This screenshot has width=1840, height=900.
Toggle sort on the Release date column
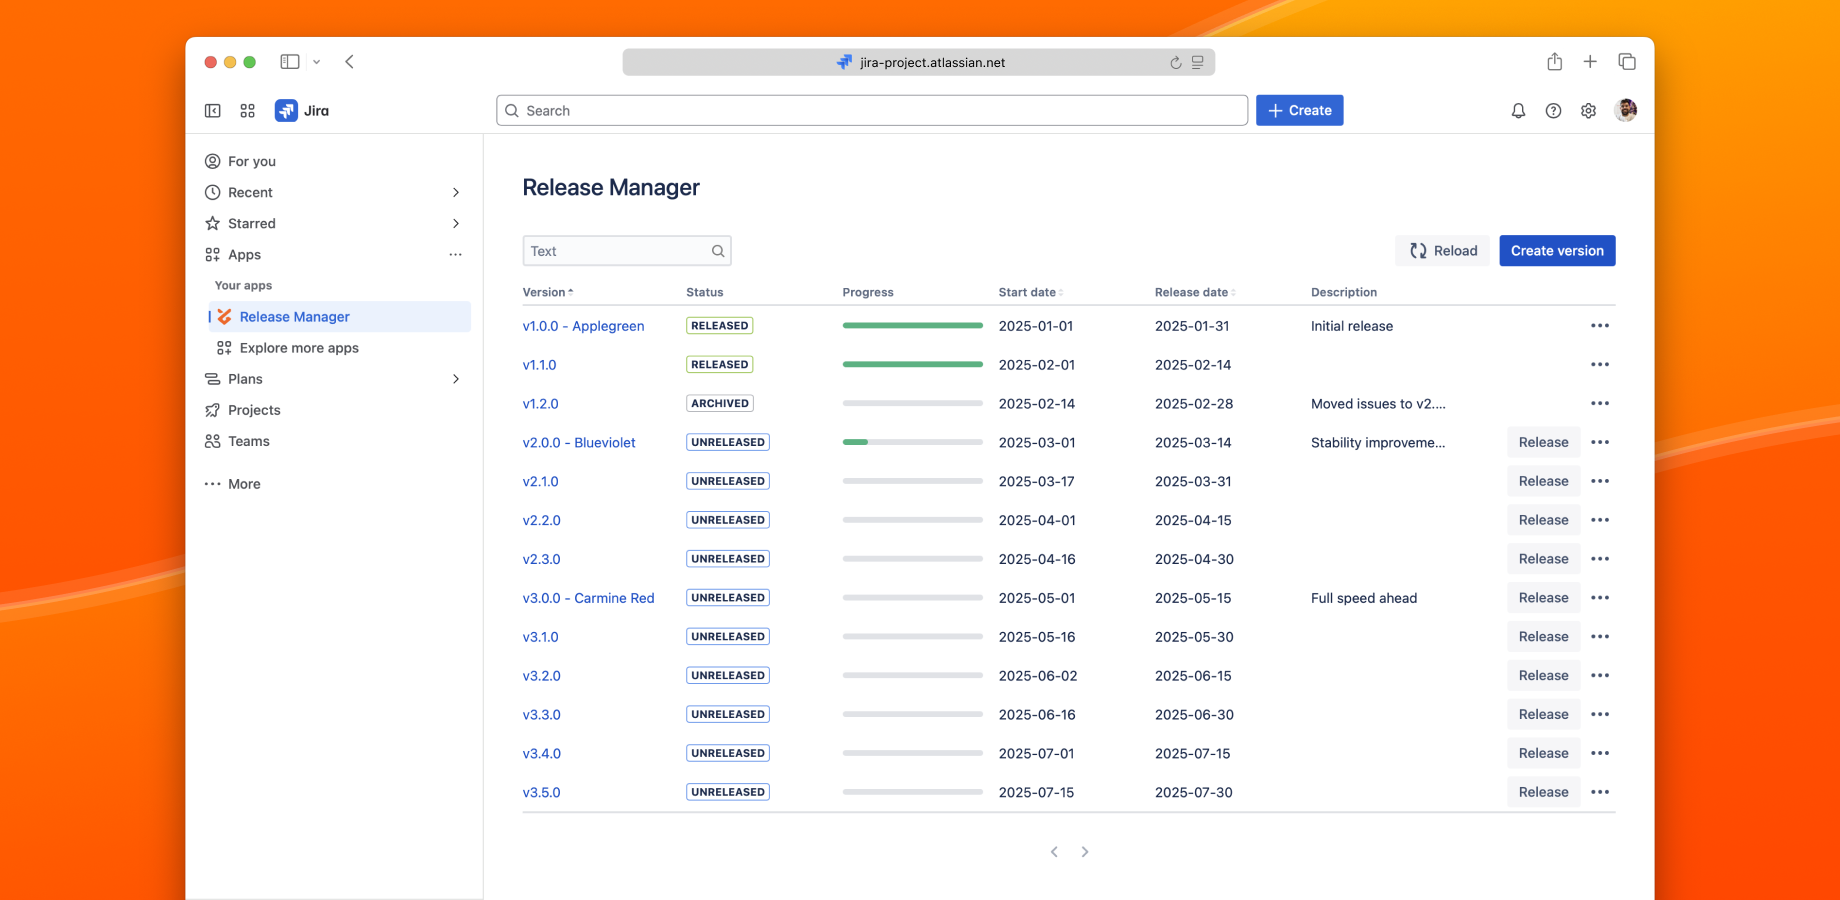click(x=1193, y=292)
